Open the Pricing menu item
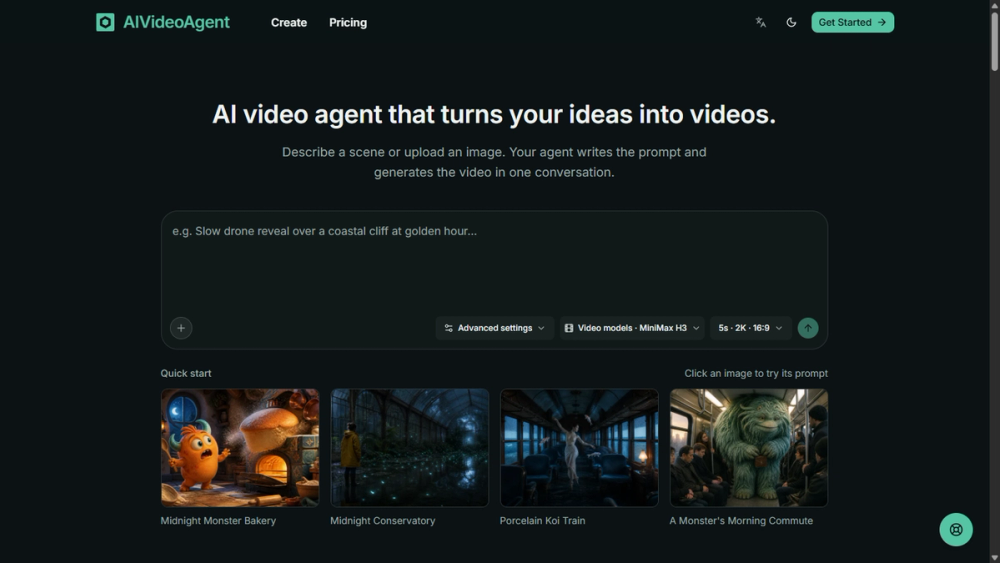The width and height of the screenshot is (1000, 563). (348, 22)
